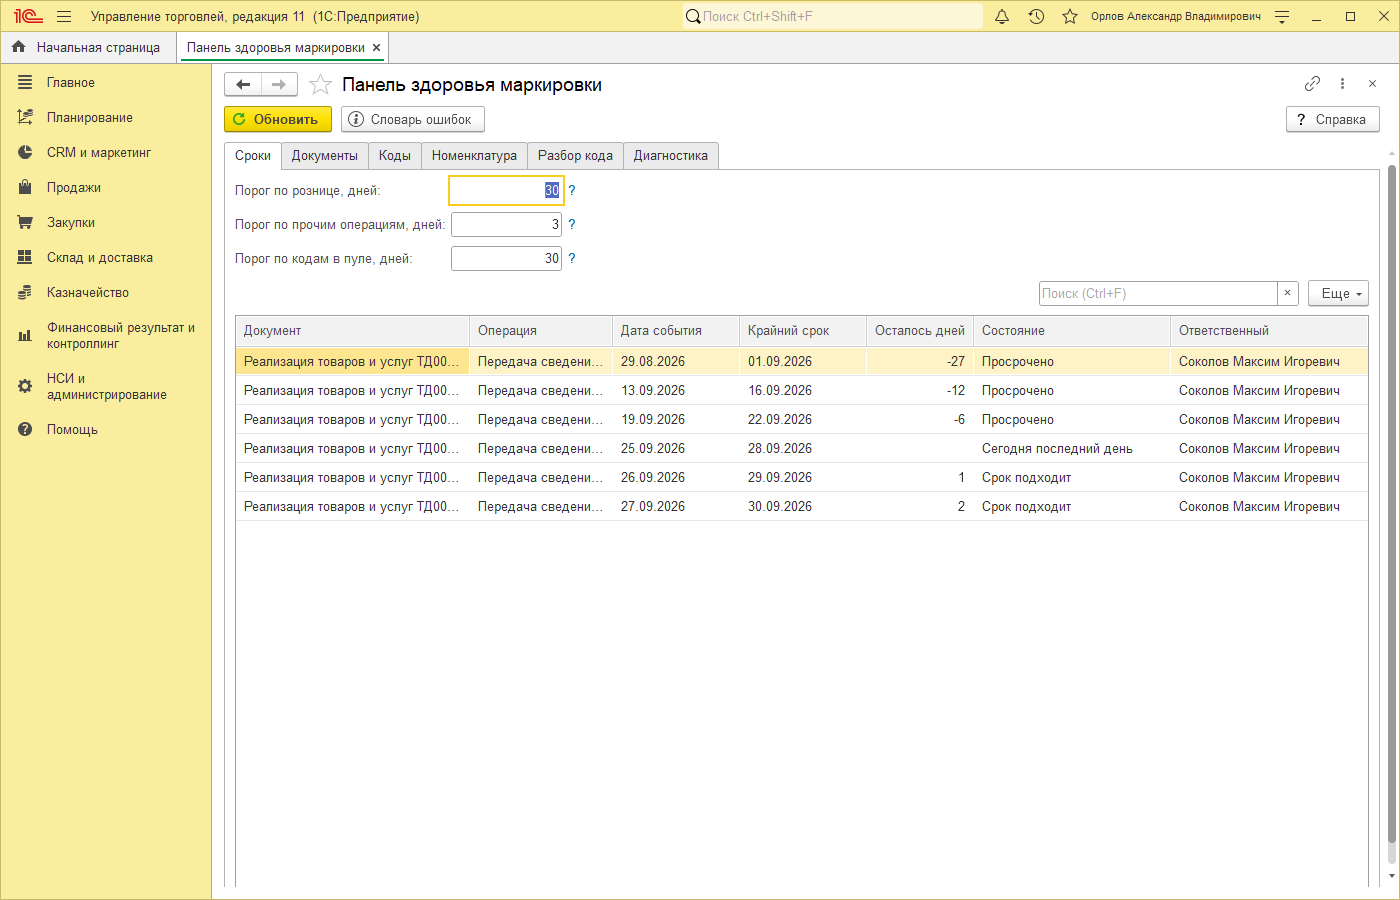The image size is (1400, 900).
Task: Click the Обновить button
Action: [278, 119]
